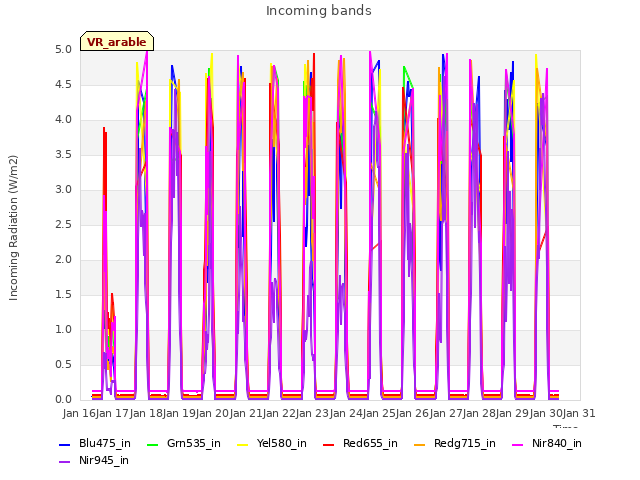640x480 pixels.
Task: Click the yellow Yel580_in legend swatch
Action: coord(242,445)
